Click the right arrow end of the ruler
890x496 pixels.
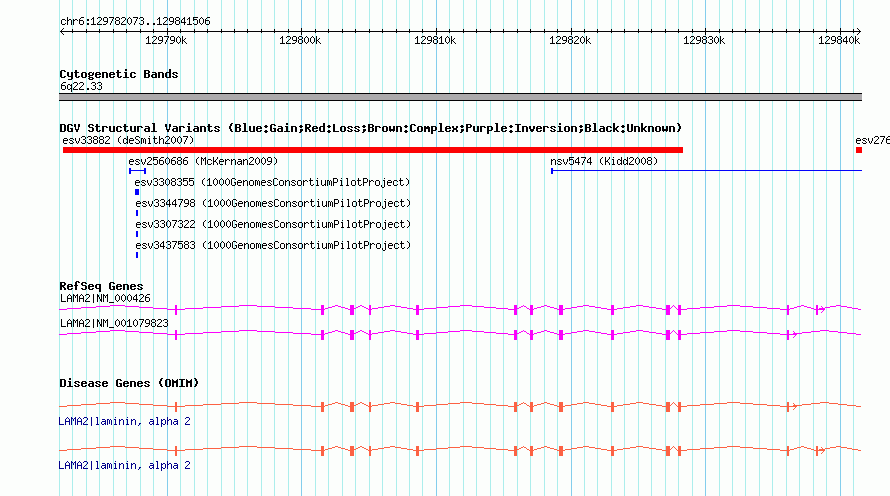coord(858,32)
